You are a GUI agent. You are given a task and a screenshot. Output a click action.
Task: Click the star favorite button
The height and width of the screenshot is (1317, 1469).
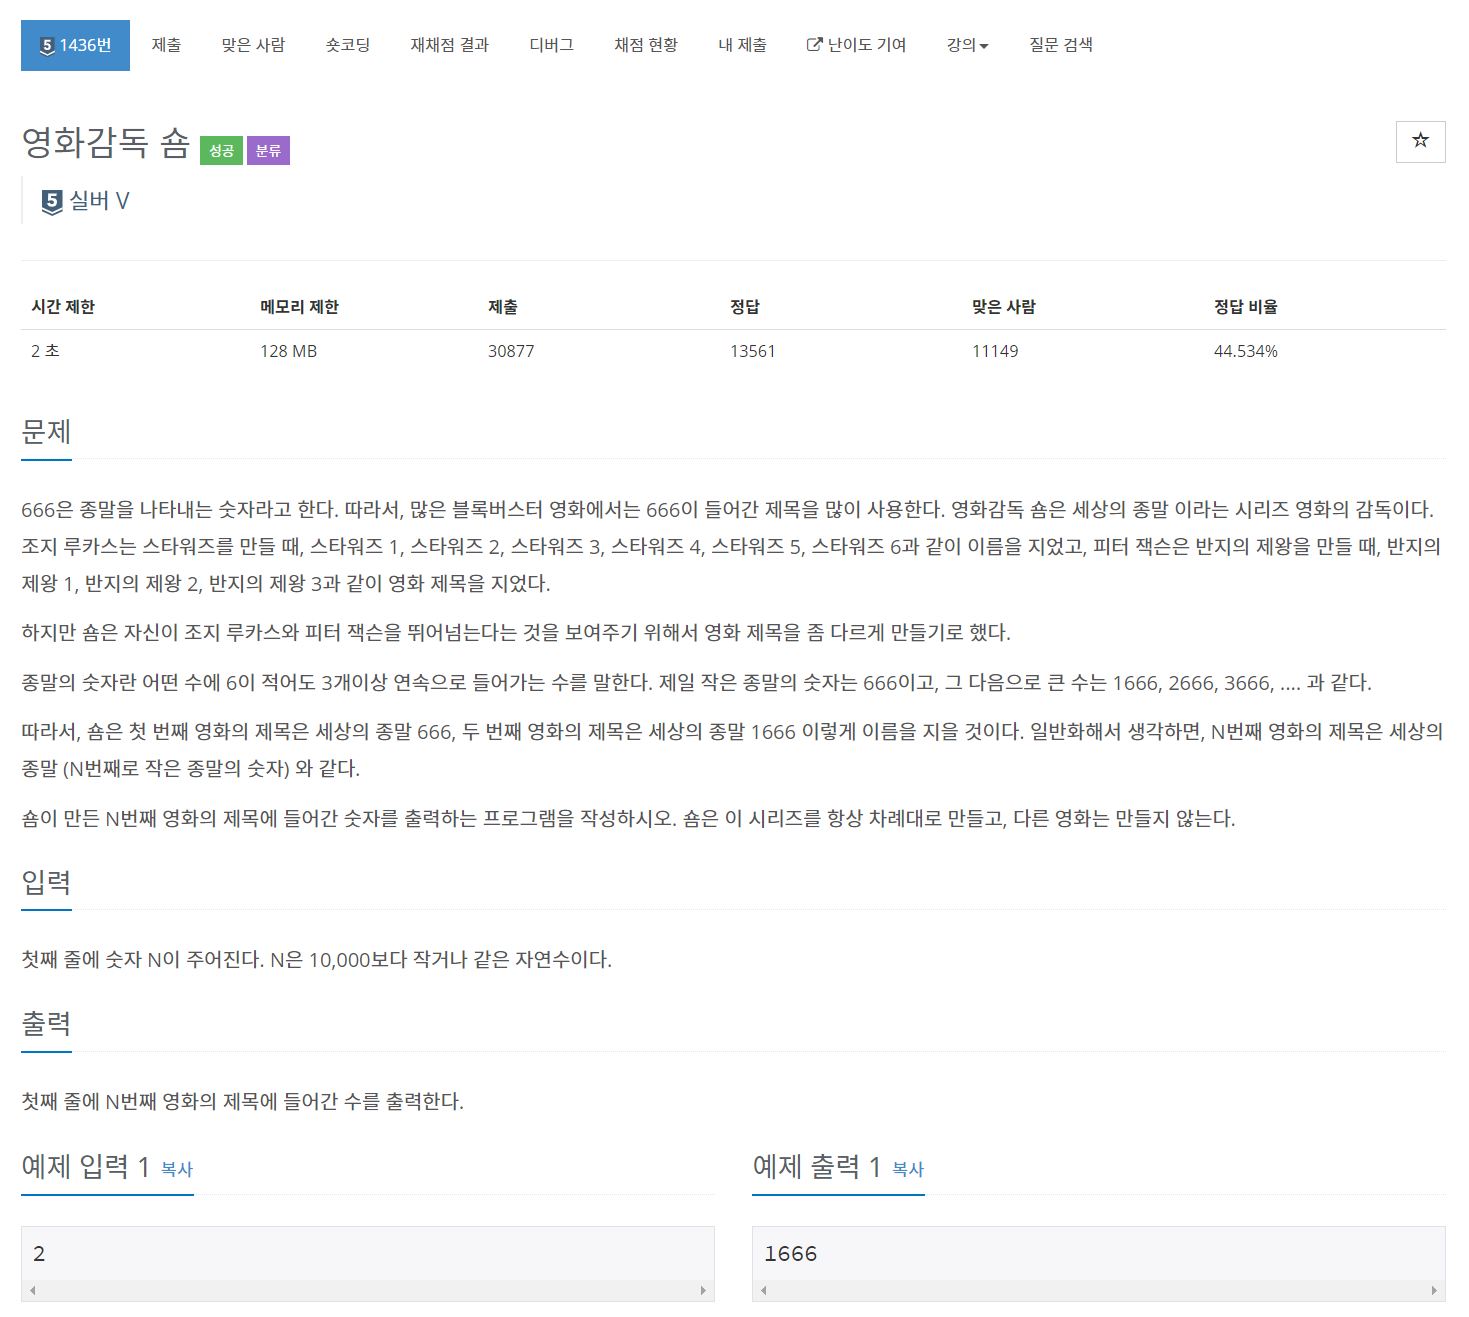click(x=1420, y=141)
